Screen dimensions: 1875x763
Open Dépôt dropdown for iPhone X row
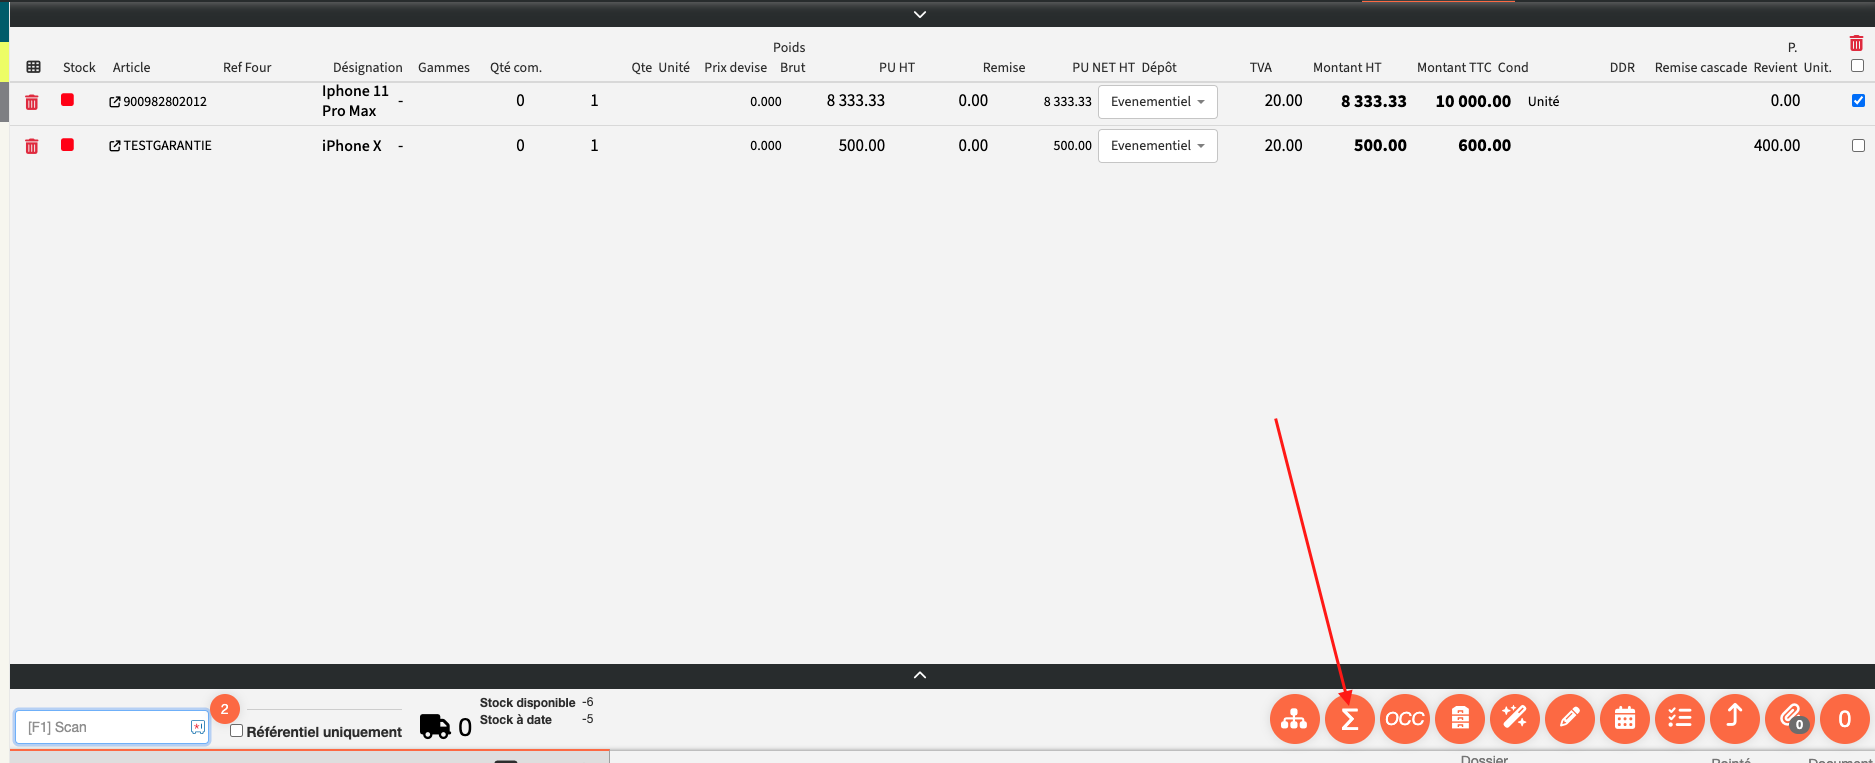[x=1157, y=146]
